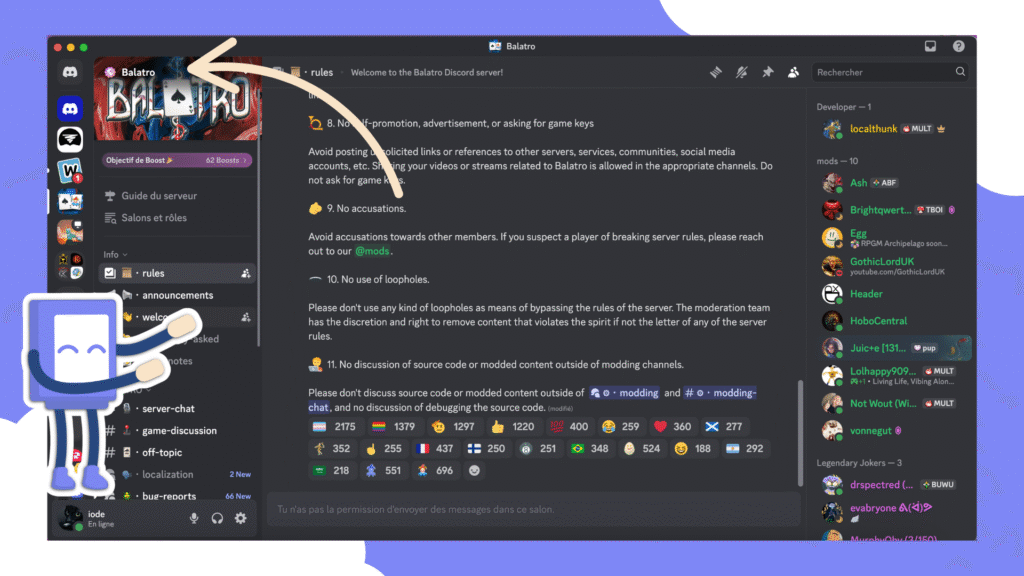This screenshot has width=1024, height=576.
Task: Open iode user avatar in bottom panel
Action: [x=70, y=518]
